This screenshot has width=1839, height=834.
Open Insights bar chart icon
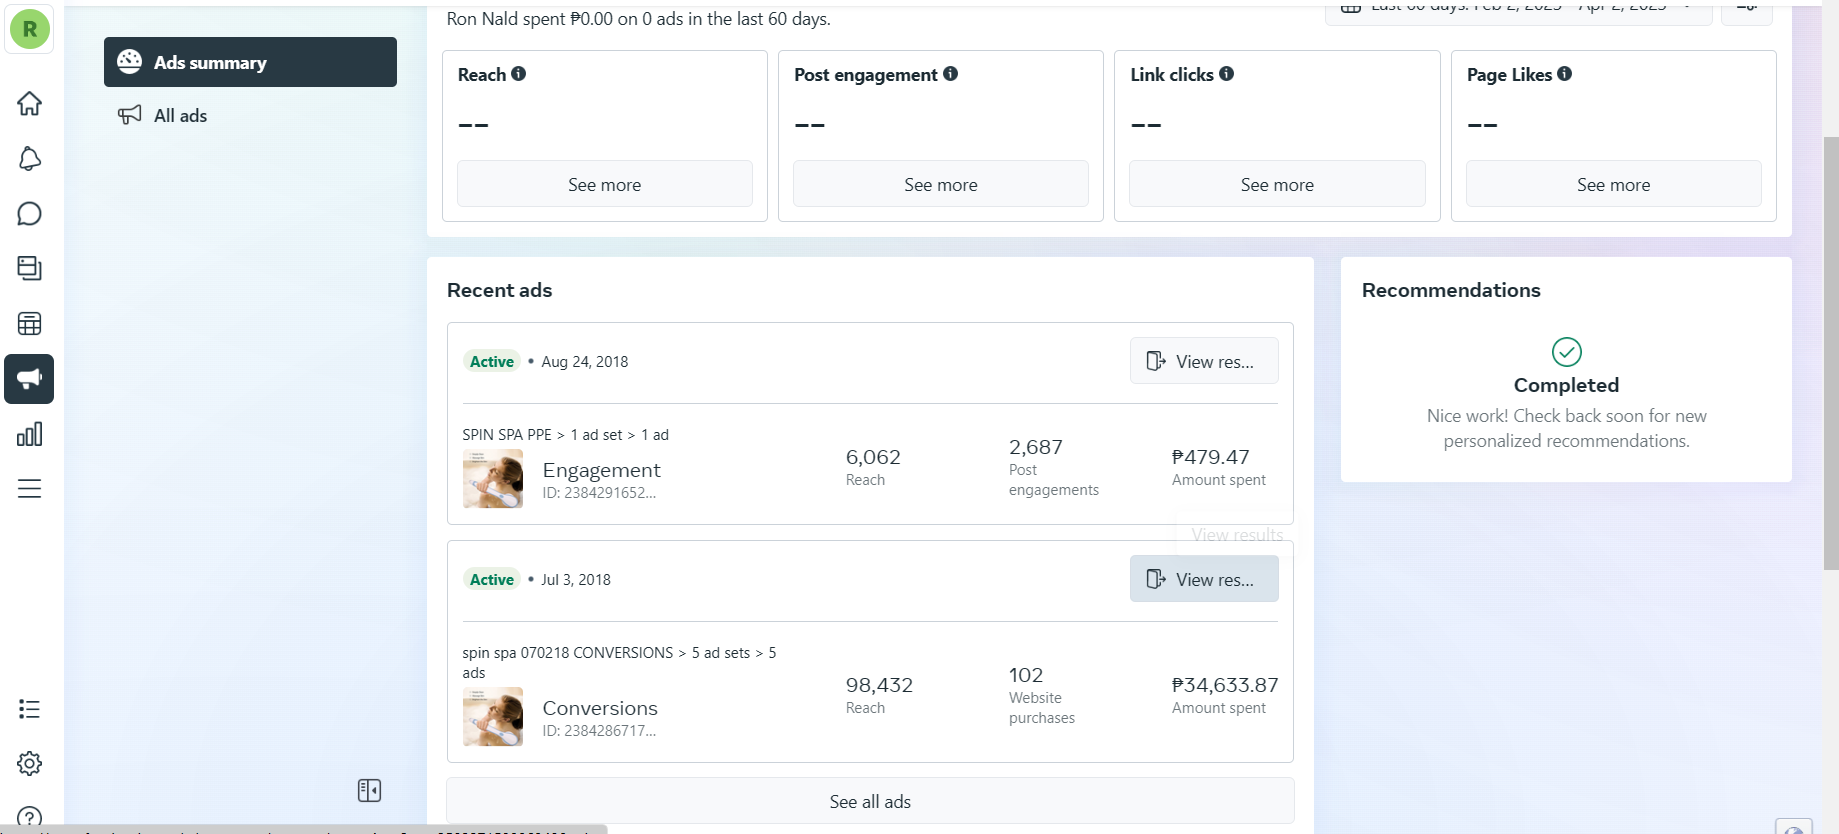coord(29,434)
